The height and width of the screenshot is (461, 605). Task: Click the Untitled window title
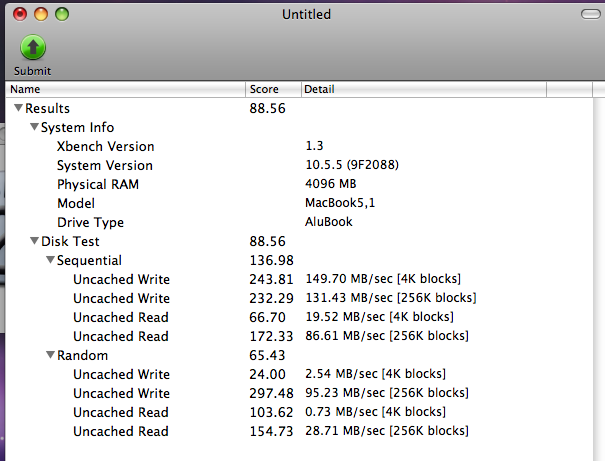306,14
